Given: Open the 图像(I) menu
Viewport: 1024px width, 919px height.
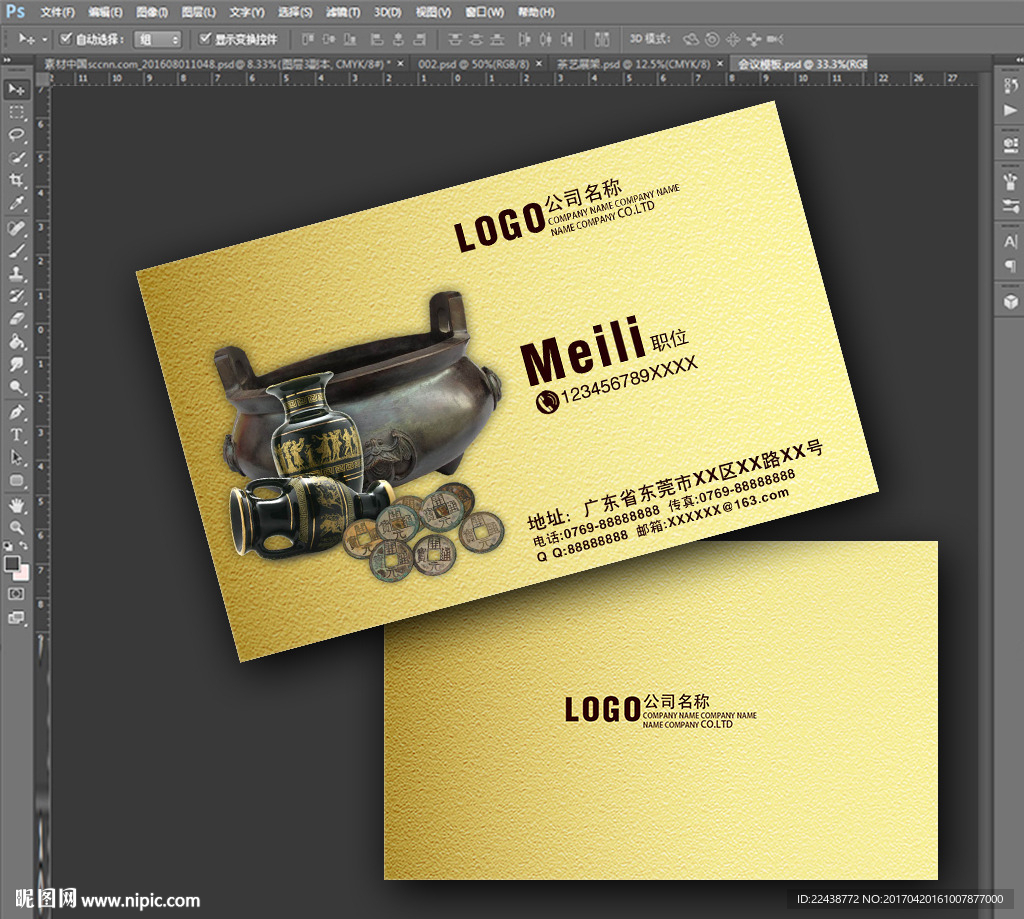Looking at the screenshot, I should click(152, 12).
